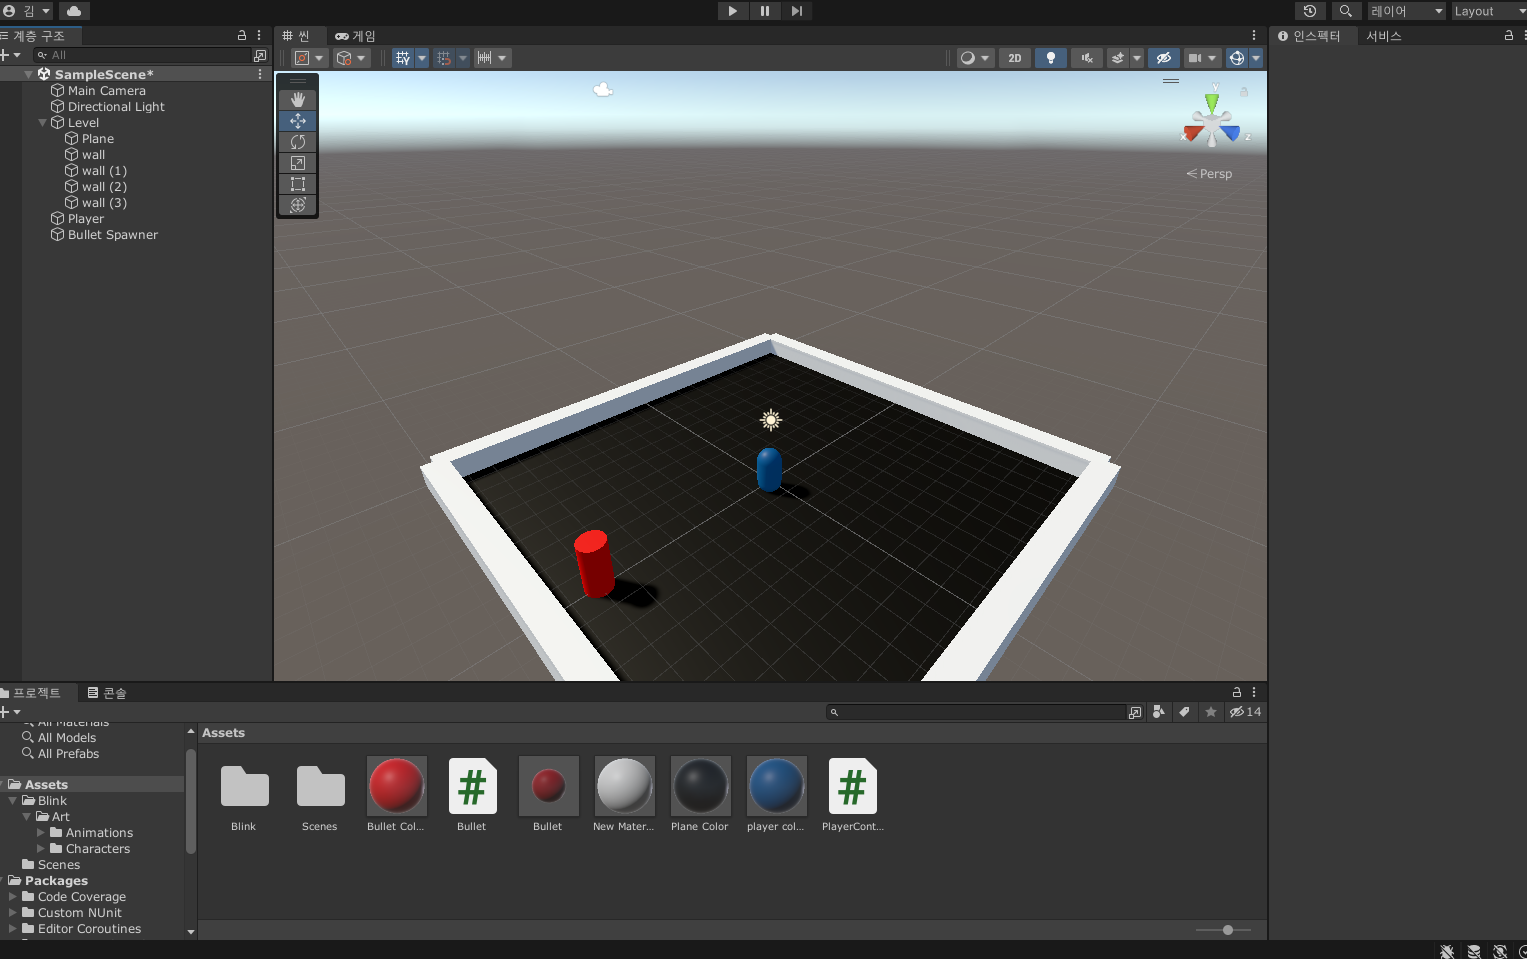The width and height of the screenshot is (1527, 959).
Task: Toggle scene visibility hidden-objects eye button
Action: 1163,58
